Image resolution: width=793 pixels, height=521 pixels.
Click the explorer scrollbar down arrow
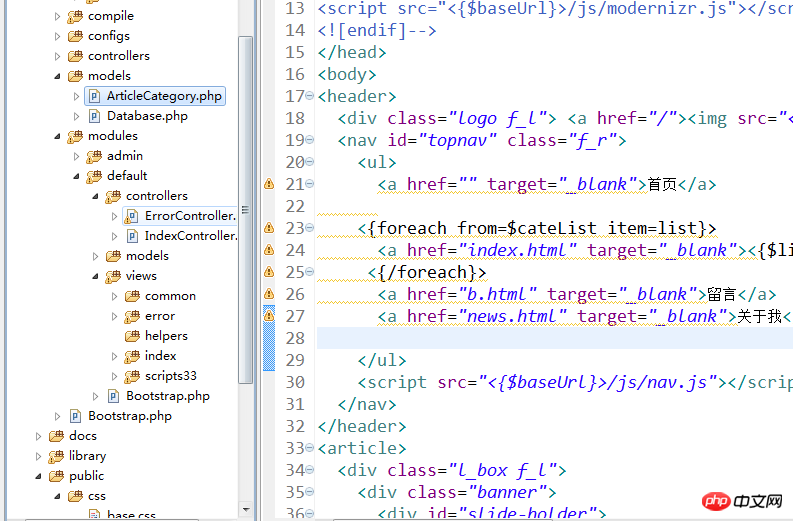[246, 509]
